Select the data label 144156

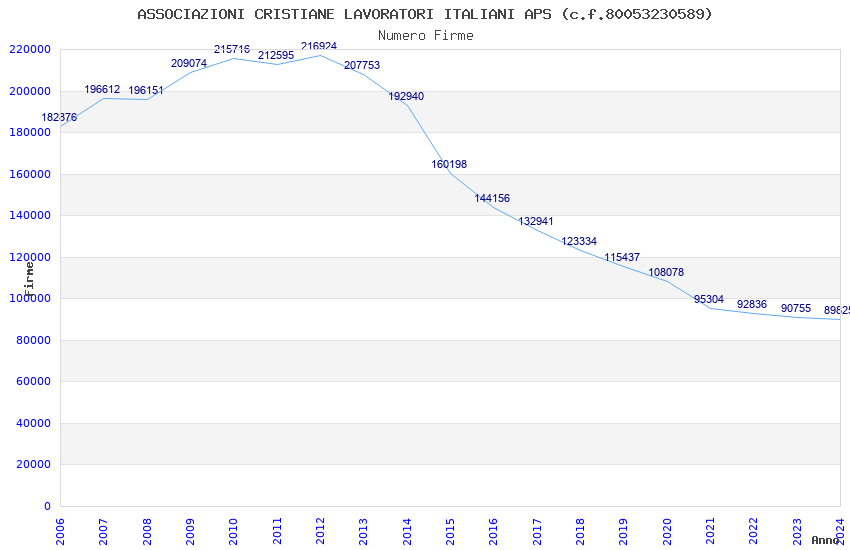coord(492,198)
